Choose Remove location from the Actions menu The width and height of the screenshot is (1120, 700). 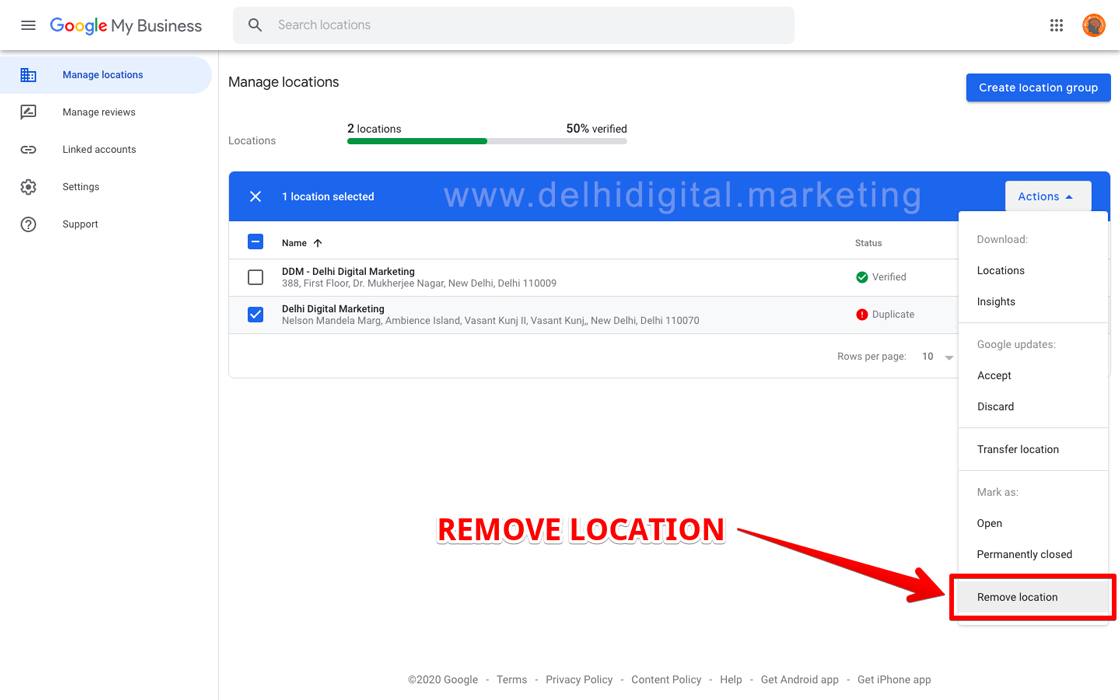pyautogui.click(x=1017, y=596)
